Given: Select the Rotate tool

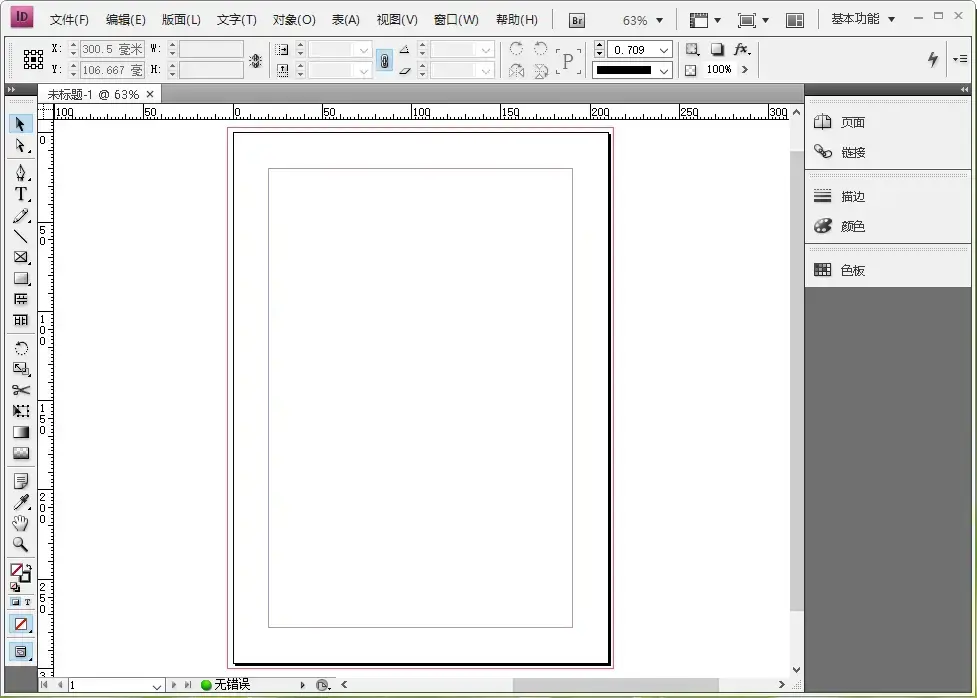Looking at the screenshot, I should point(21,348).
